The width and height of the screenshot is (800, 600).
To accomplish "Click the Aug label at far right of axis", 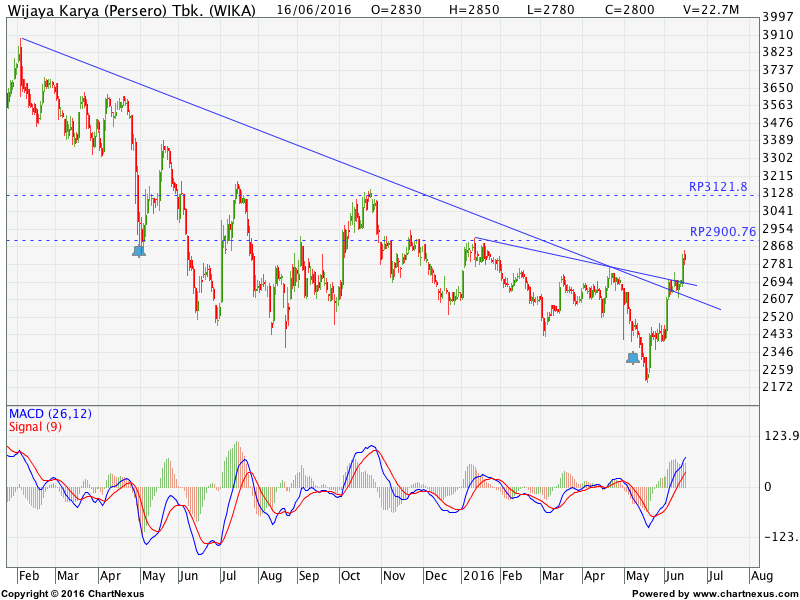I will pyautogui.click(x=761, y=576).
